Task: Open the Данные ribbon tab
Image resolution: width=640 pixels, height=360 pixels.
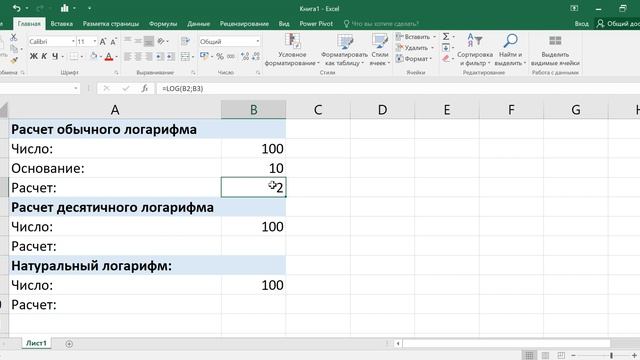Action: pos(198,24)
